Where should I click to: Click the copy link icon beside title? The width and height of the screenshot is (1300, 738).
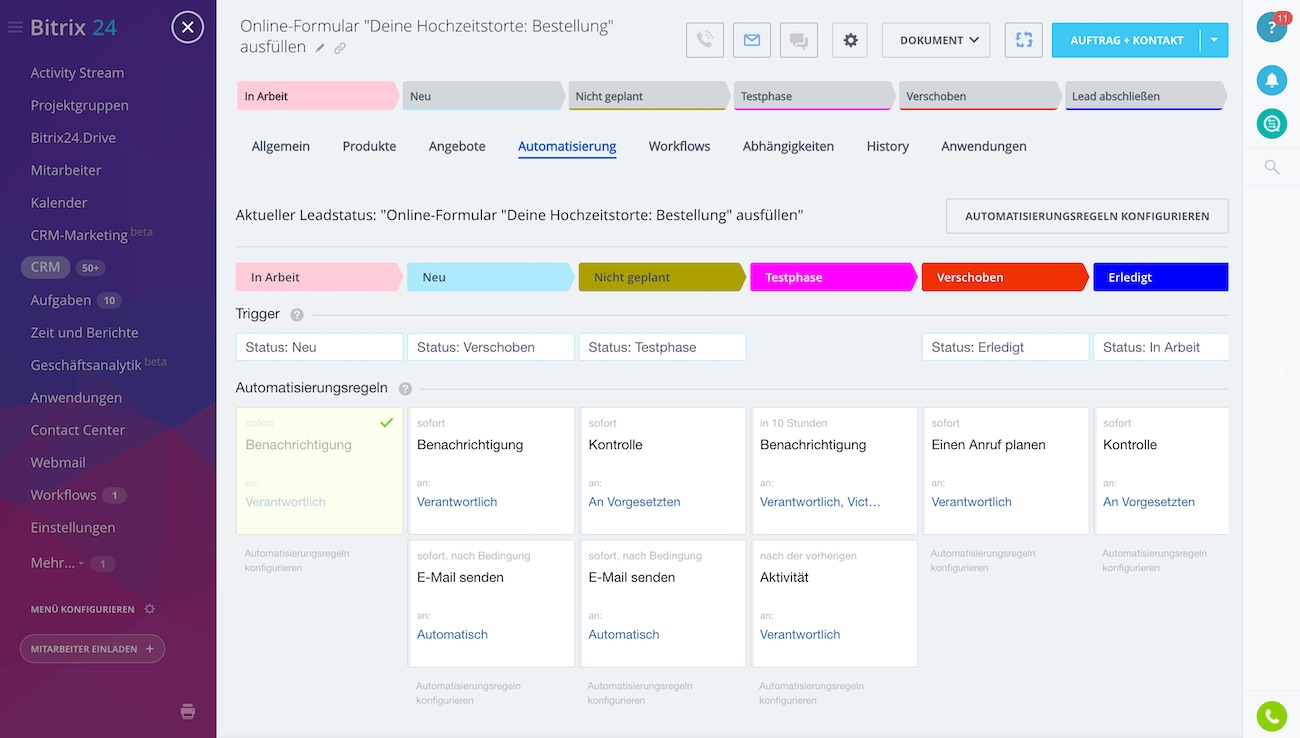(x=340, y=48)
